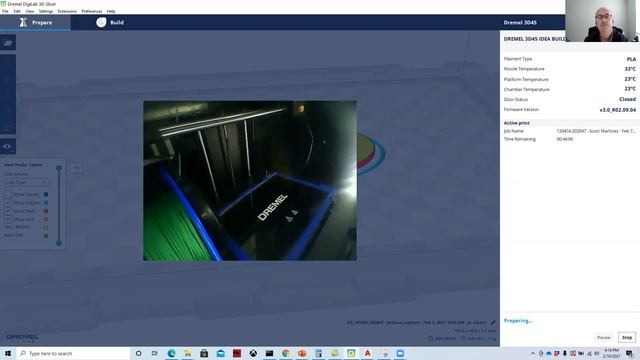Click the printer camera feed image
Screen dimensions: 640x360
coord(250,180)
